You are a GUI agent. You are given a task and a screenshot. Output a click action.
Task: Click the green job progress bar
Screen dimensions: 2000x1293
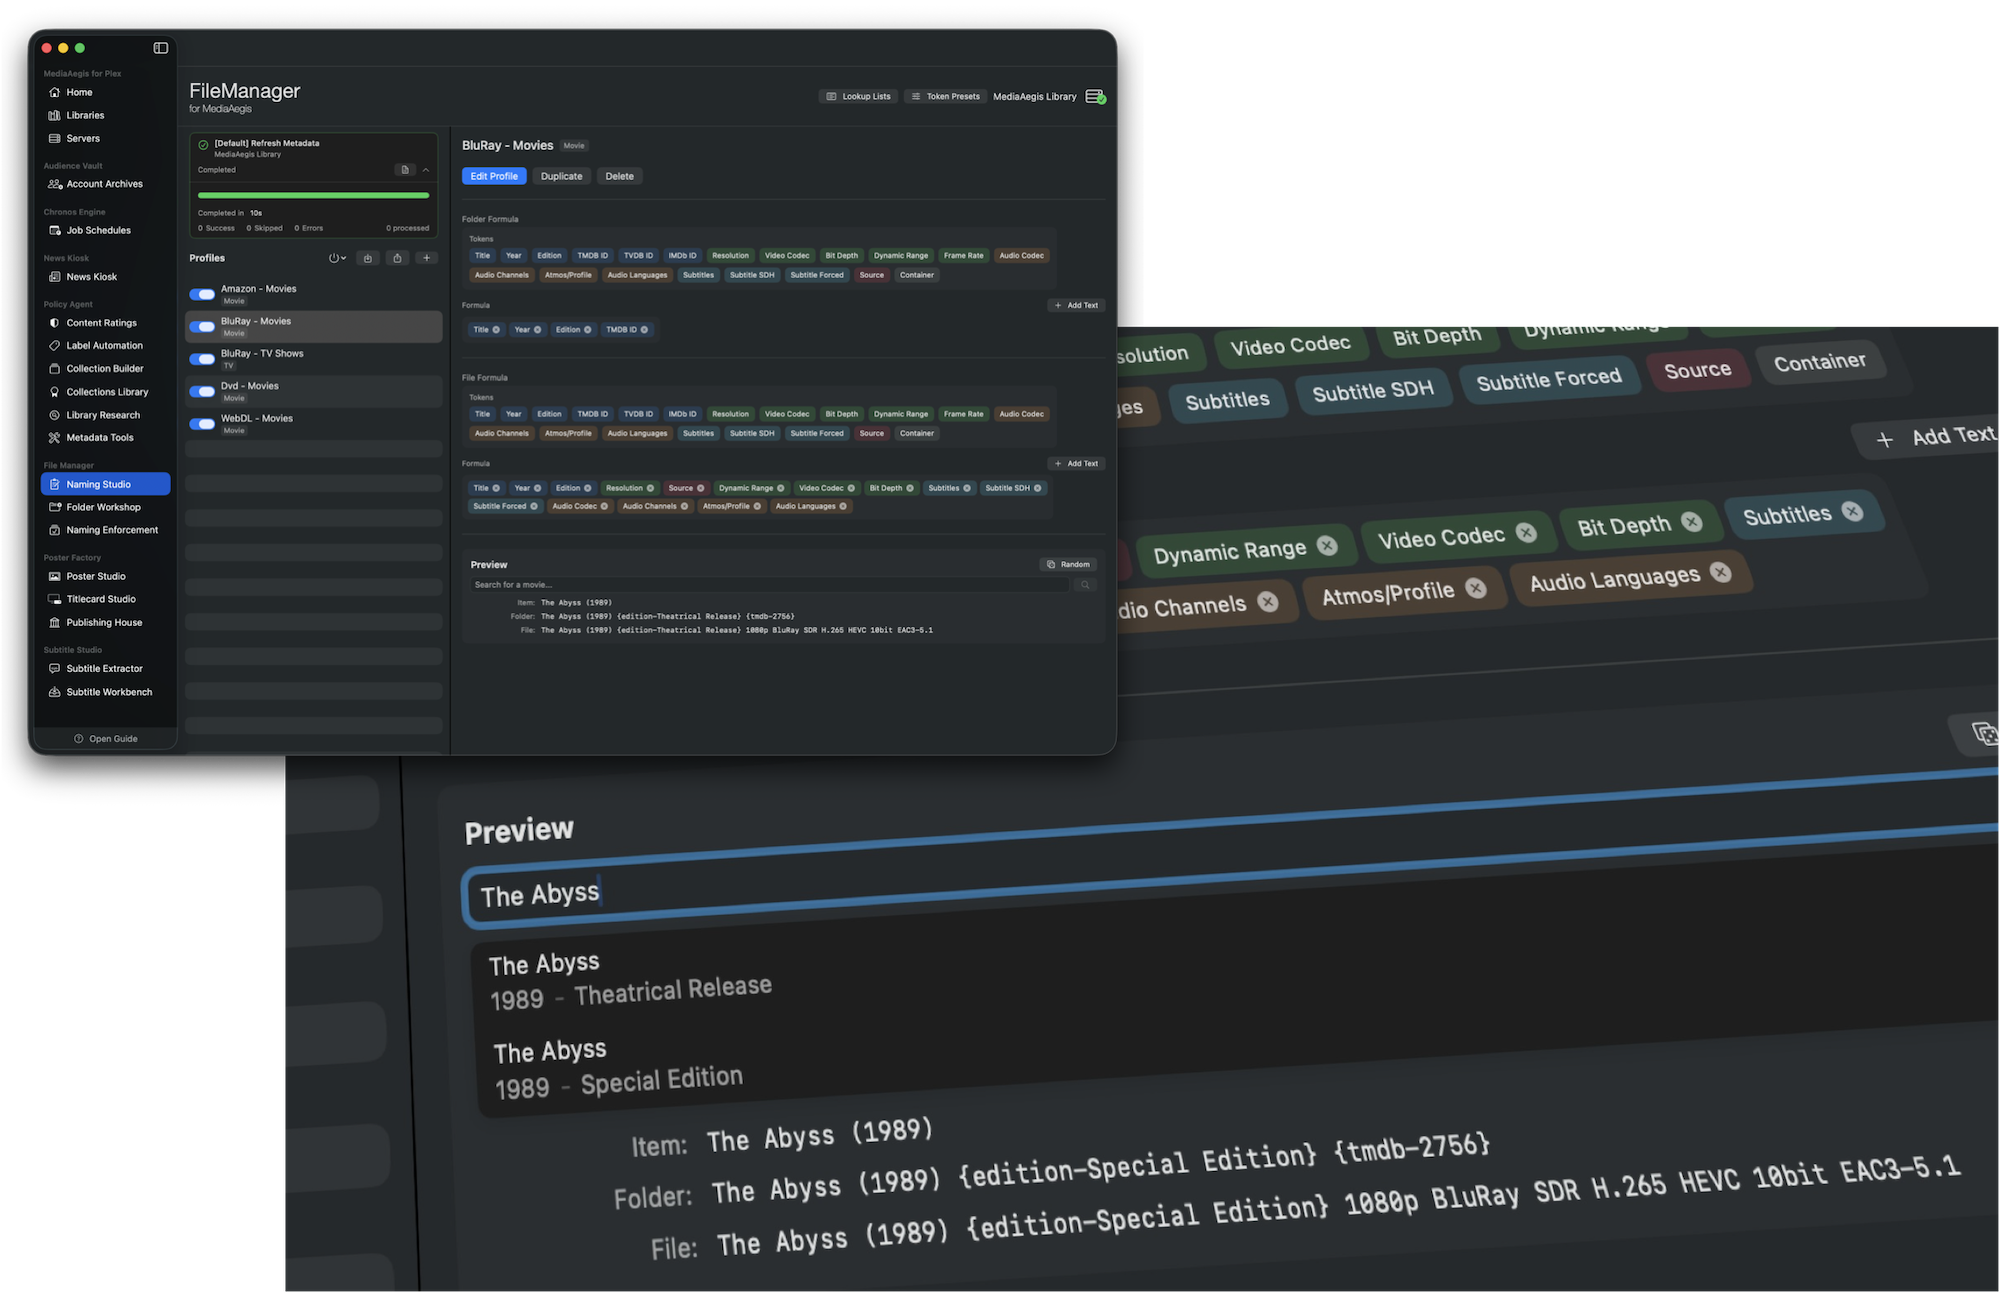(x=313, y=195)
